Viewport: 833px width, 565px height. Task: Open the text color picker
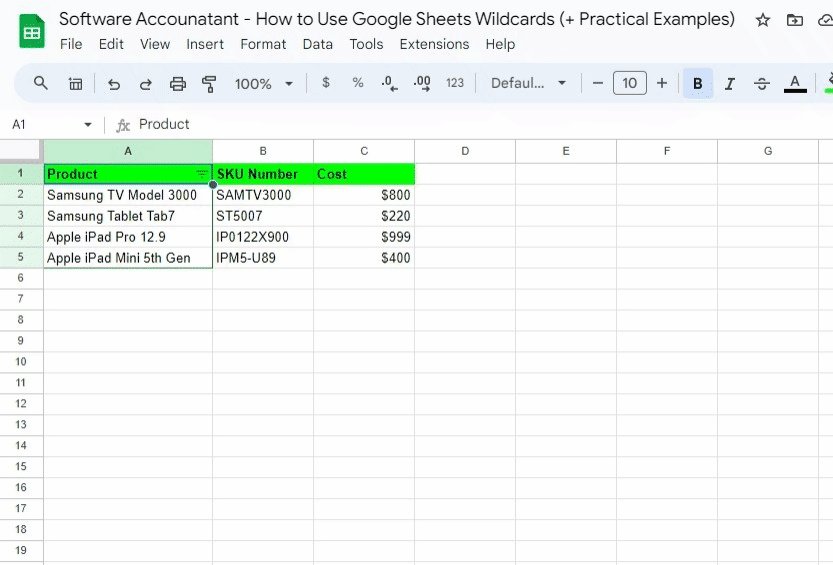(795, 83)
